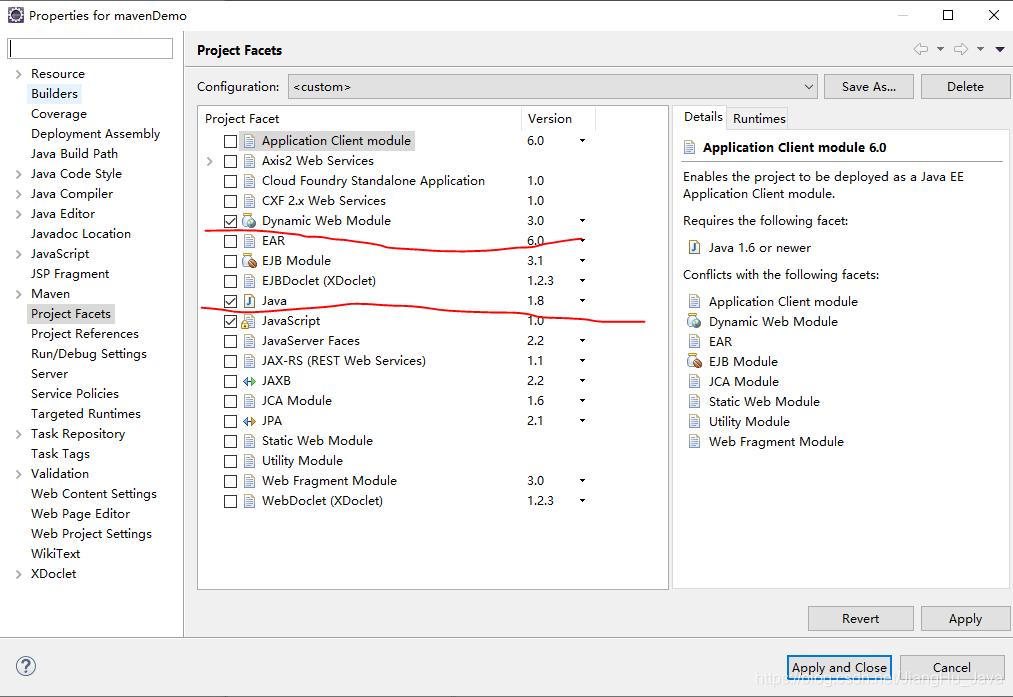Click the Dynamic Web Module facet icon
1013x697 pixels.
[x=249, y=221]
